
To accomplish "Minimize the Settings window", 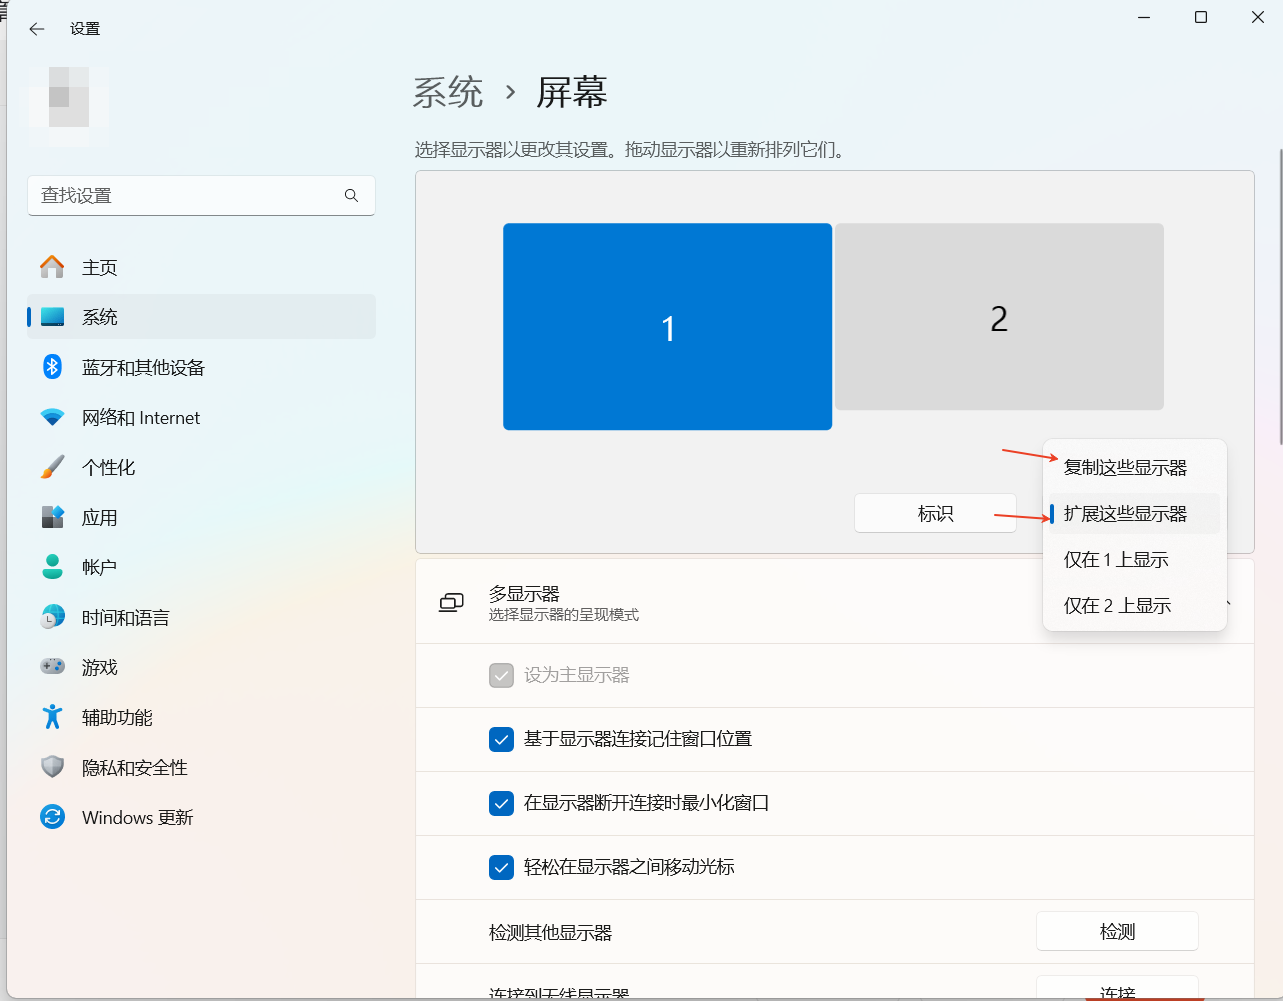I will pos(1144,17).
